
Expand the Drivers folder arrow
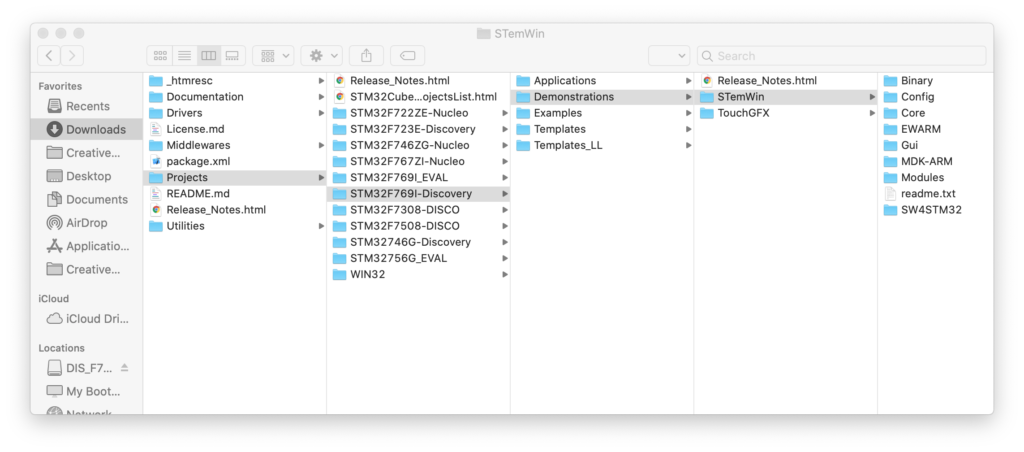point(320,113)
